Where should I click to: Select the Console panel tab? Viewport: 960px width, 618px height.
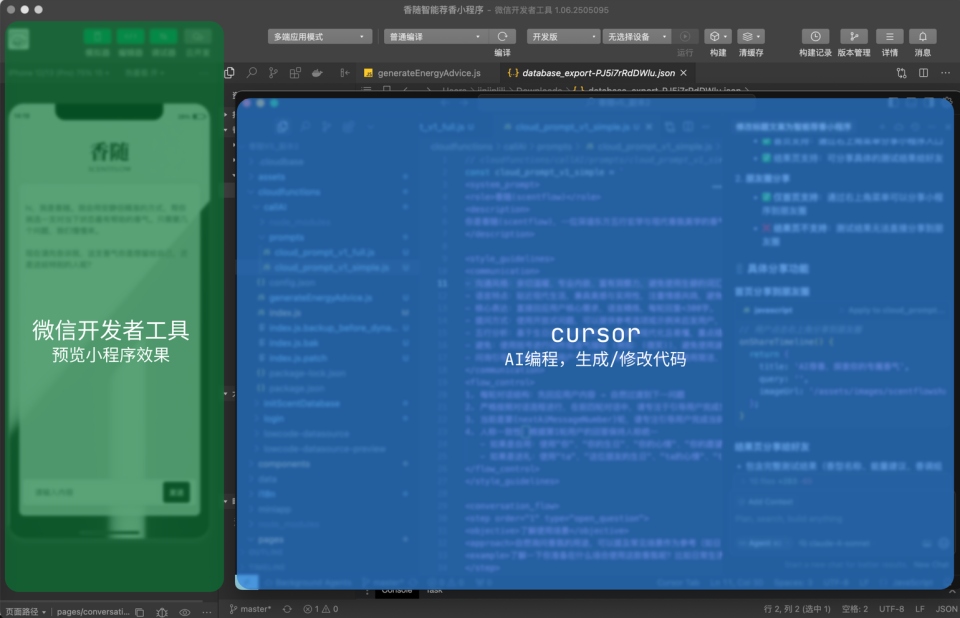tap(397, 590)
